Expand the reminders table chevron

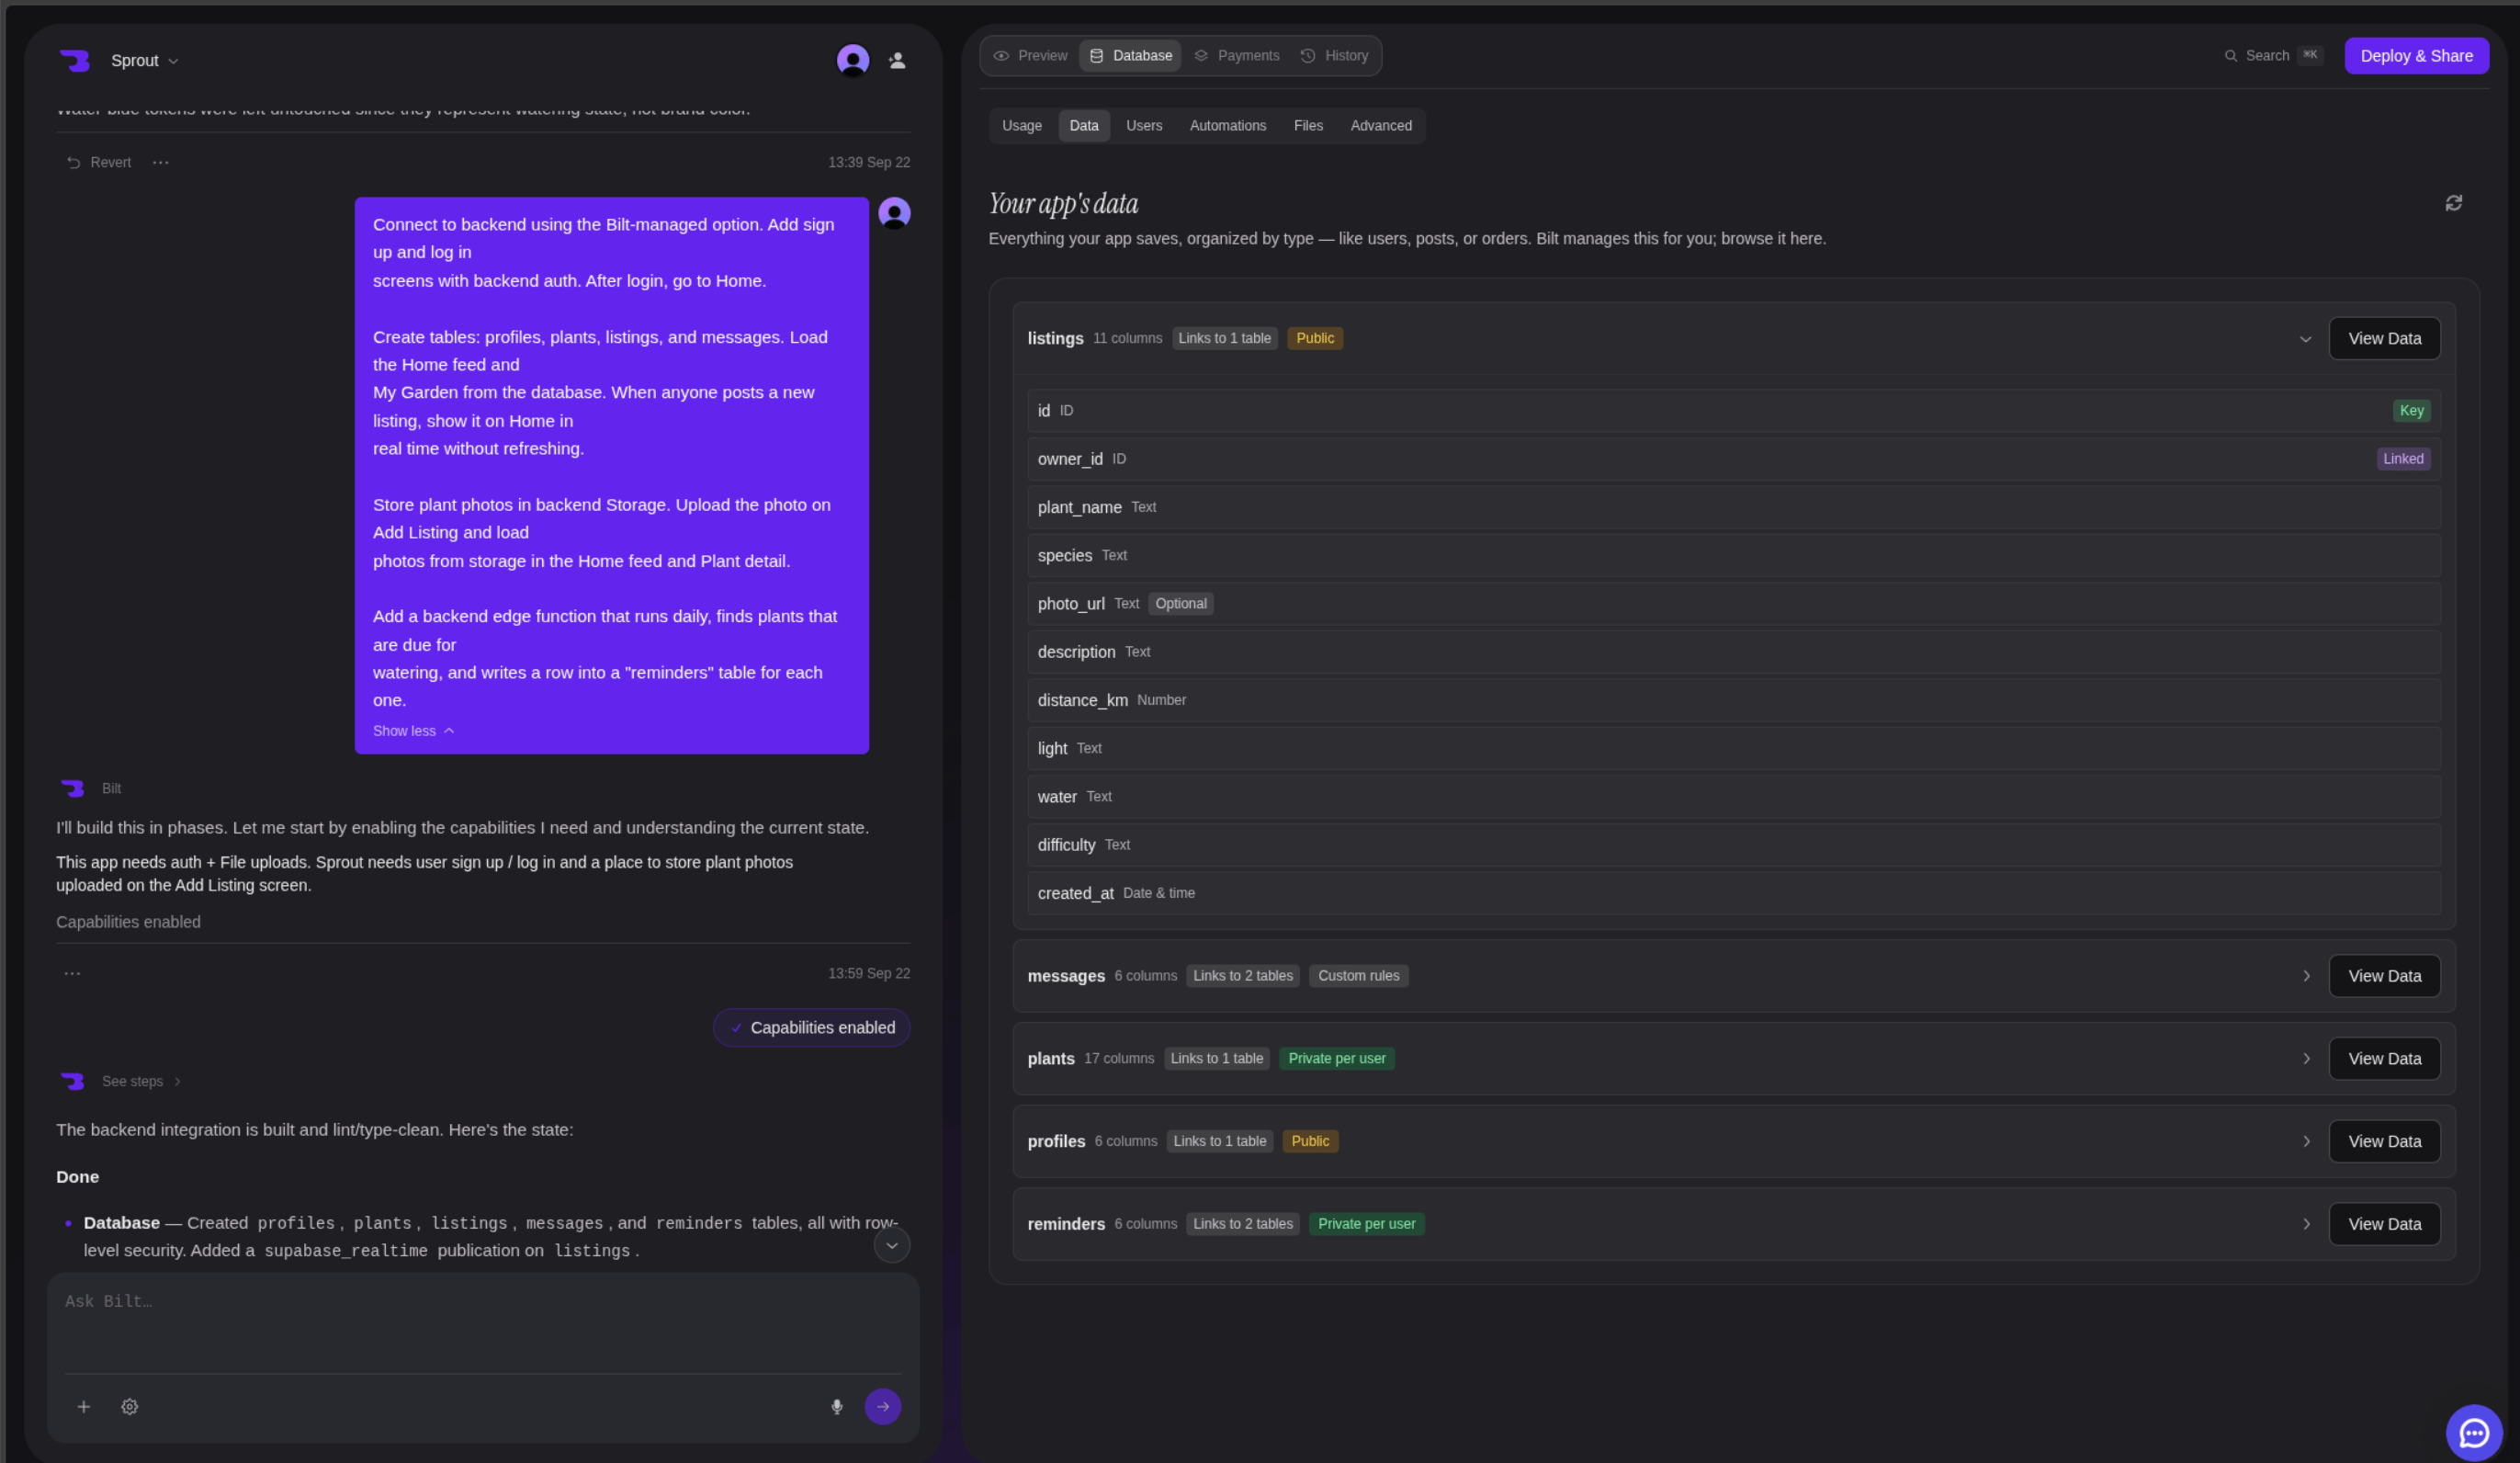tap(2306, 1224)
